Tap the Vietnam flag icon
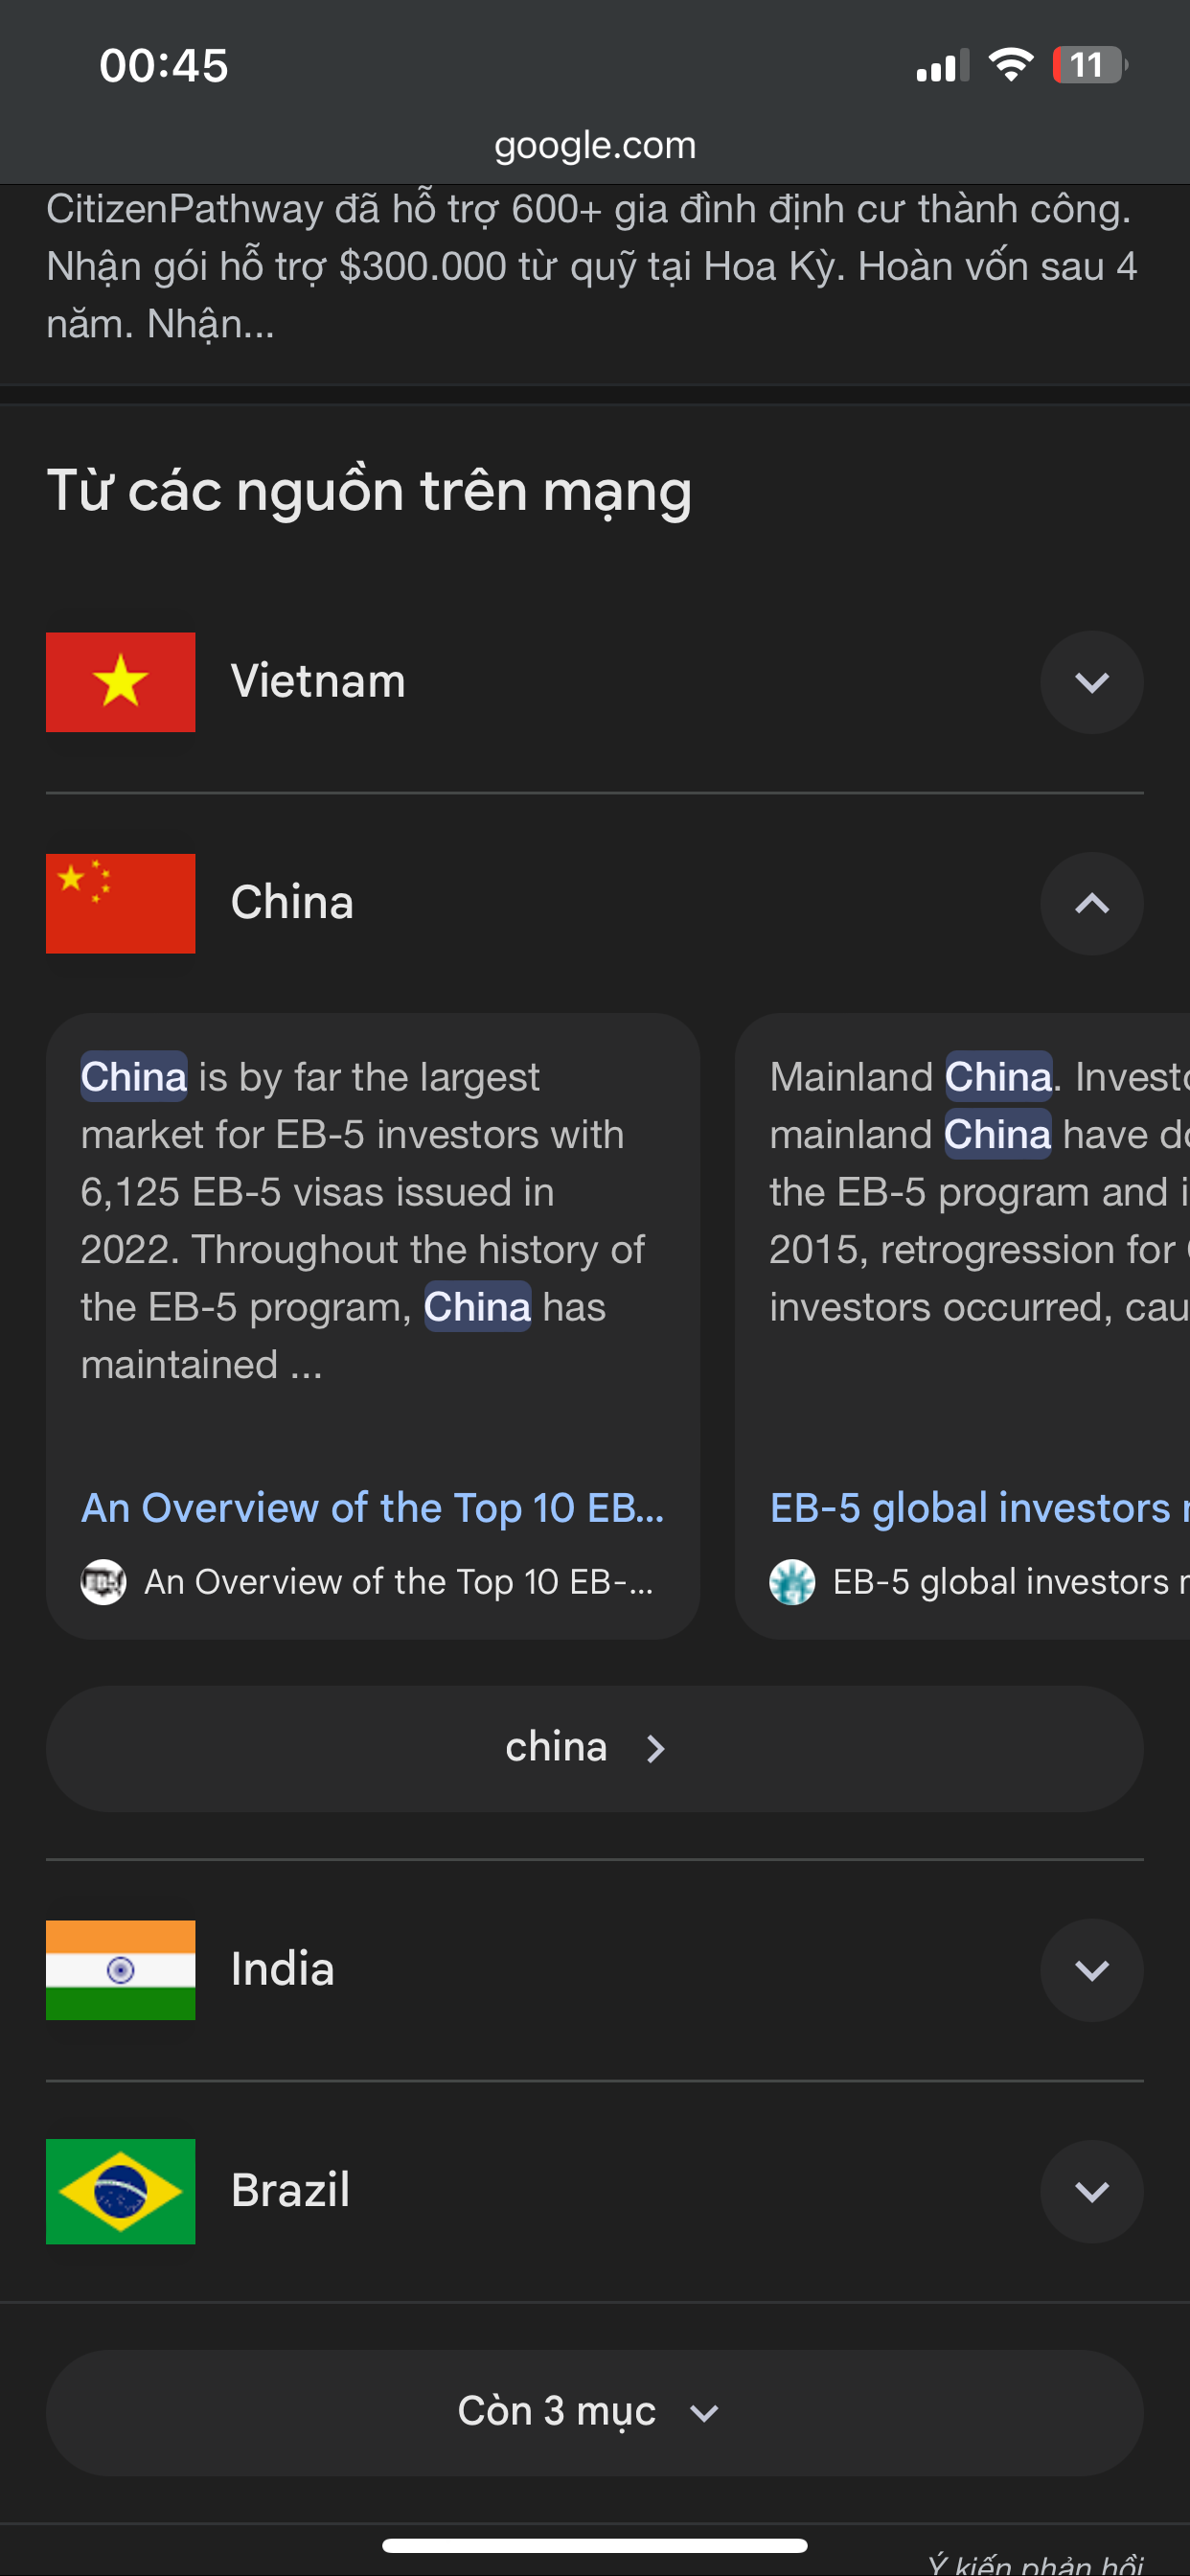 120,682
